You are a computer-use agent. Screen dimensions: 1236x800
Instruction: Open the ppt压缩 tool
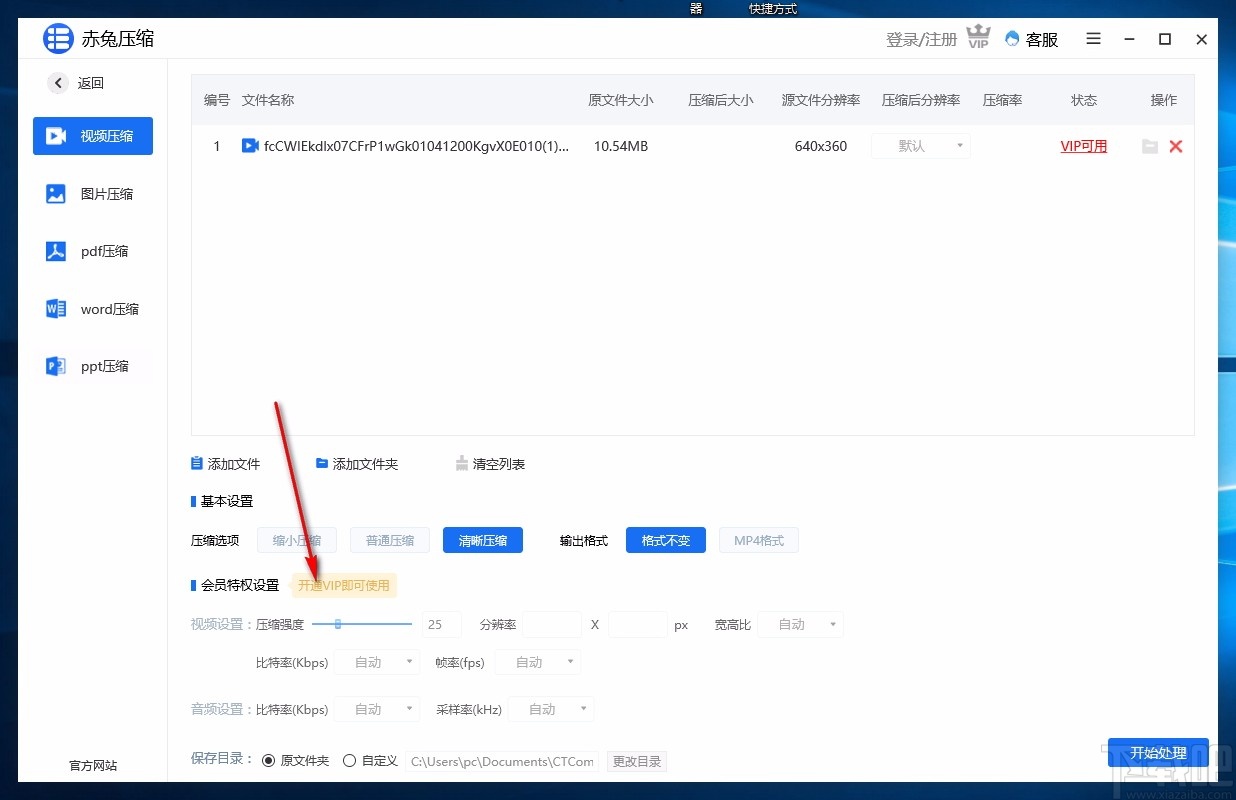93,365
